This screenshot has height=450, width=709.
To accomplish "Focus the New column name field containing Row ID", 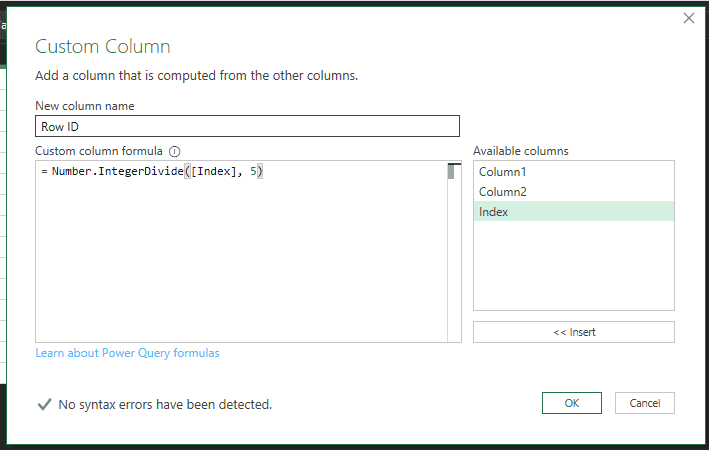I will 247,126.
